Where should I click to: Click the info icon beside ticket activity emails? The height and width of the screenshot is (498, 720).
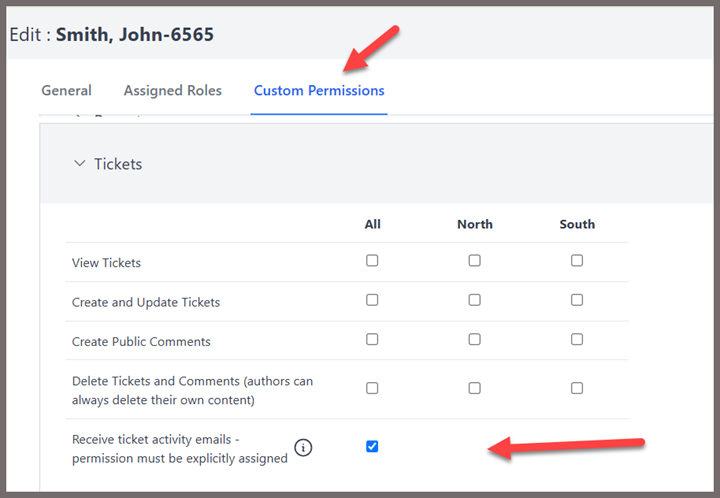pos(303,448)
